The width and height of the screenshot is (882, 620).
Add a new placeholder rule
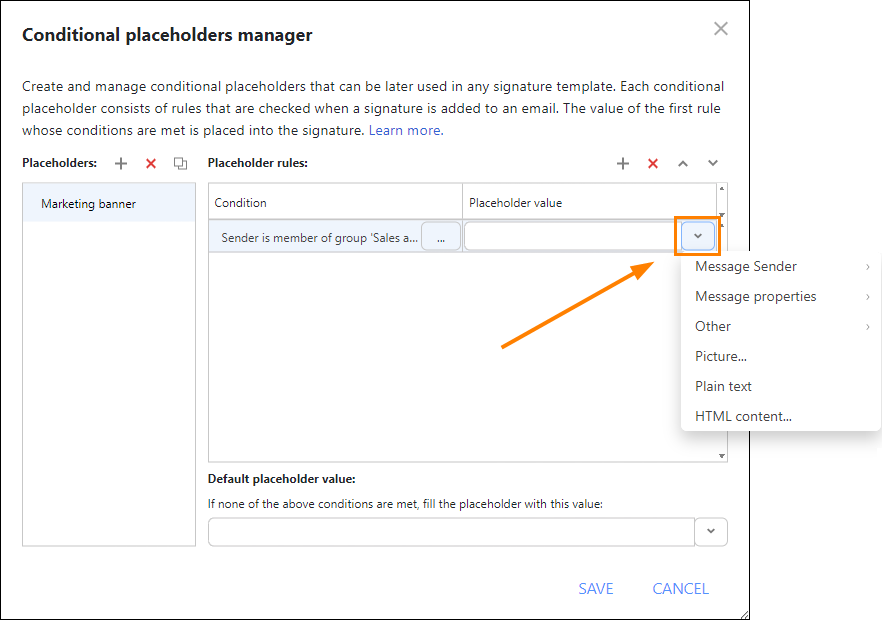click(x=623, y=163)
